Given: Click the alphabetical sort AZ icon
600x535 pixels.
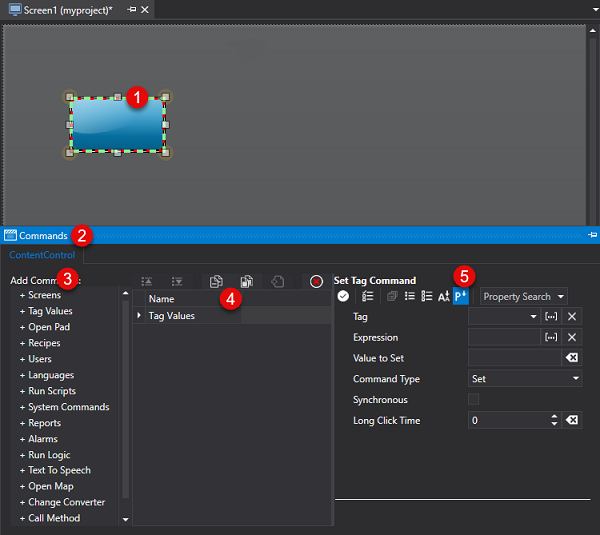Looking at the screenshot, I should coord(444,296).
